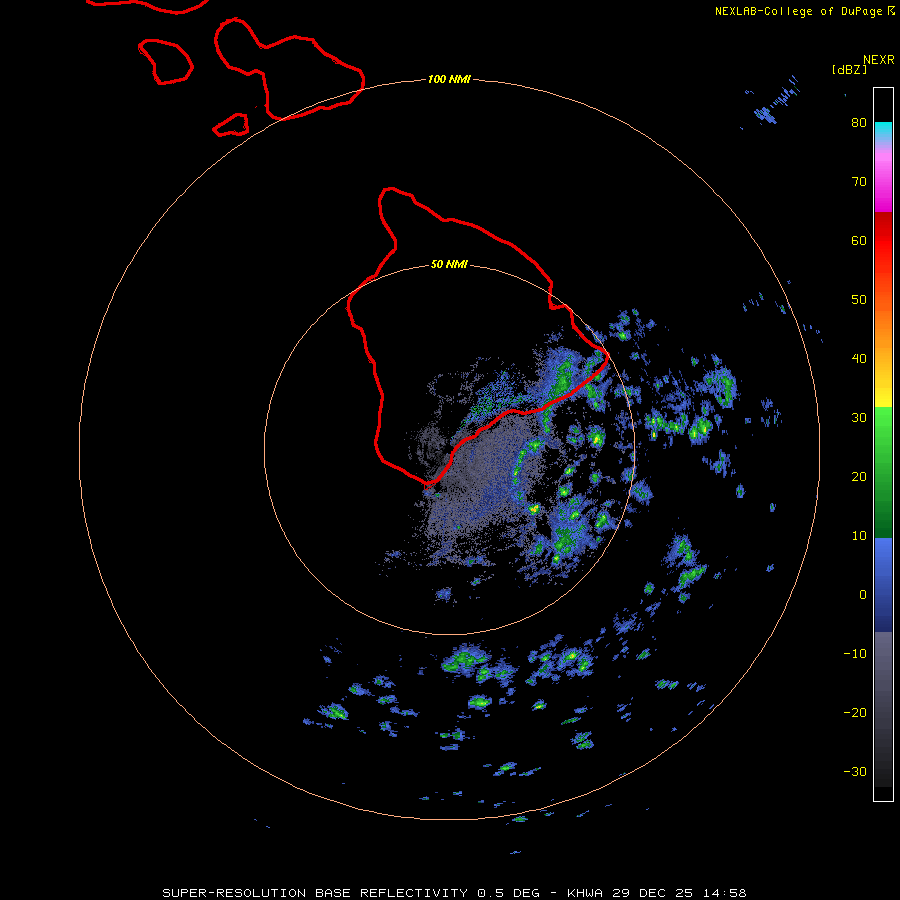Click the 70 dBZ value on the scale
900x900 pixels.
859,182
